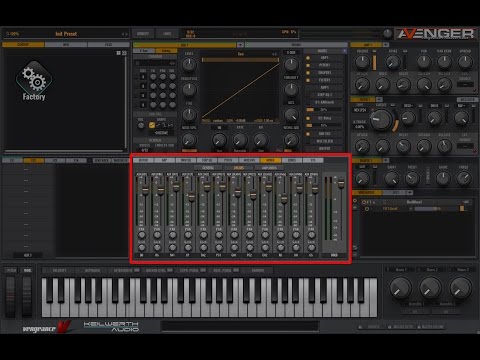Image resolution: width=480 pixels, height=360 pixels.
Task: Toggle the SHAPER1 routing LED
Action: click(308, 73)
